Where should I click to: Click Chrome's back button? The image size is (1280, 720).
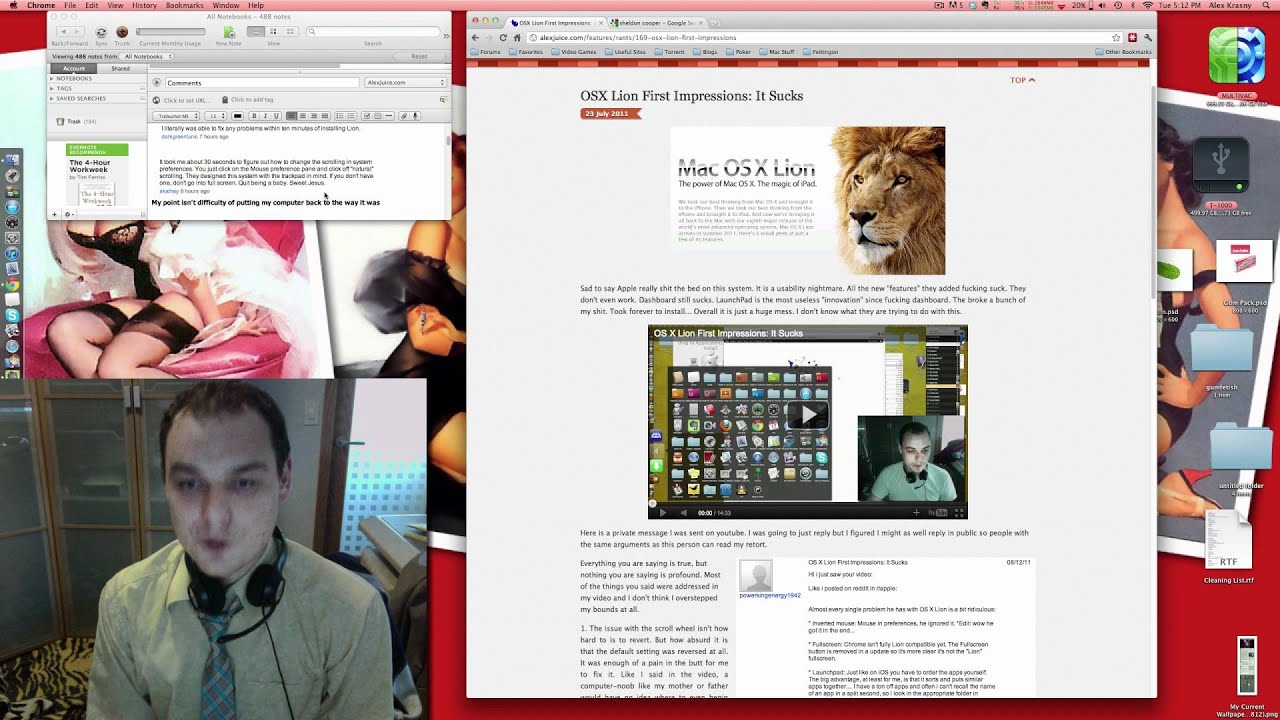[x=475, y=37]
